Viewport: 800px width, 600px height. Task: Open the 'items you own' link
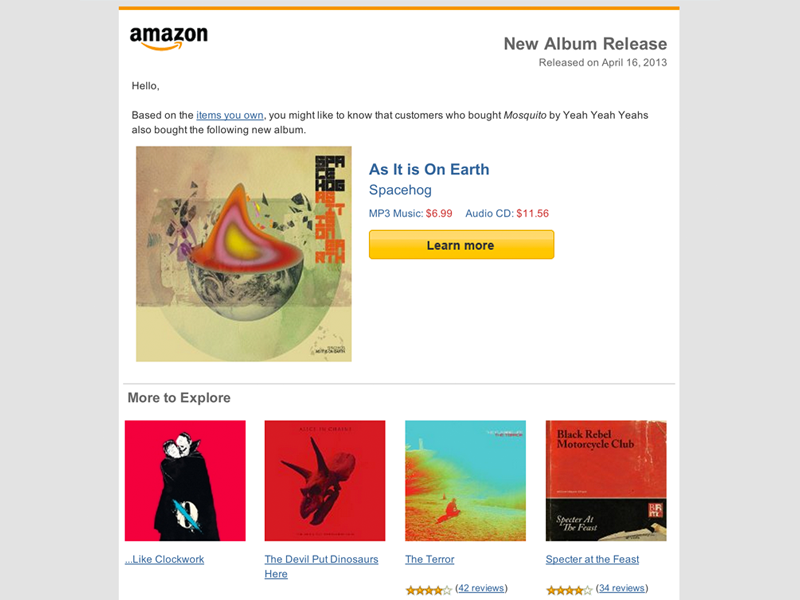pyautogui.click(x=230, y=115)
